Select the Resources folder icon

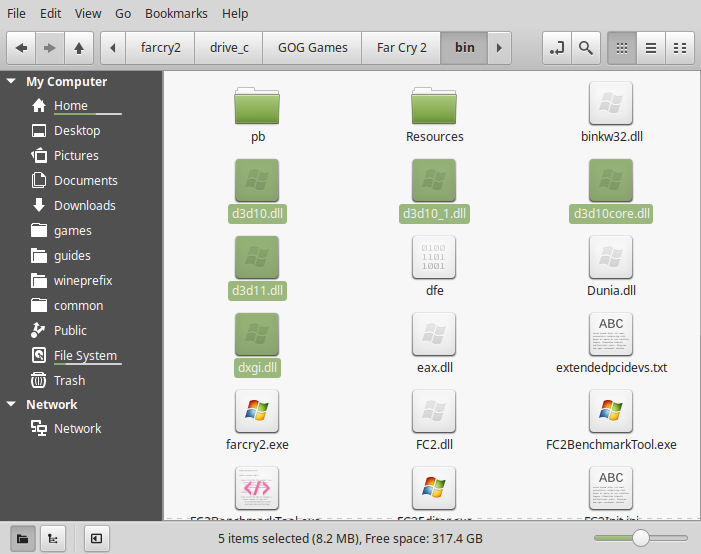coord(434,106)
